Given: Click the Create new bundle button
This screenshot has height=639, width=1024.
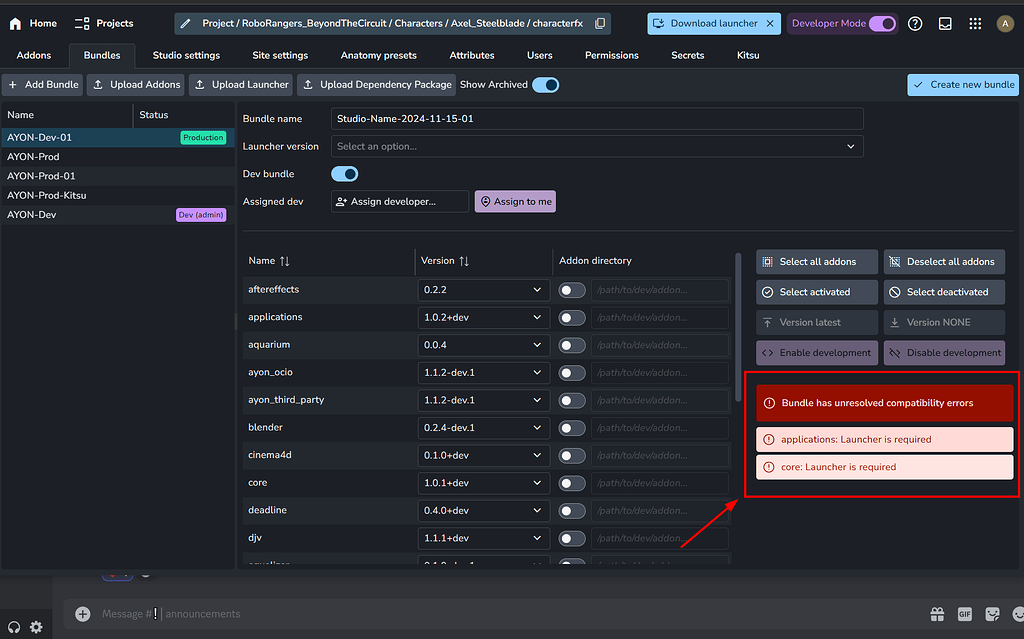Looking at the screenshot, I should [x=962, y=85].
